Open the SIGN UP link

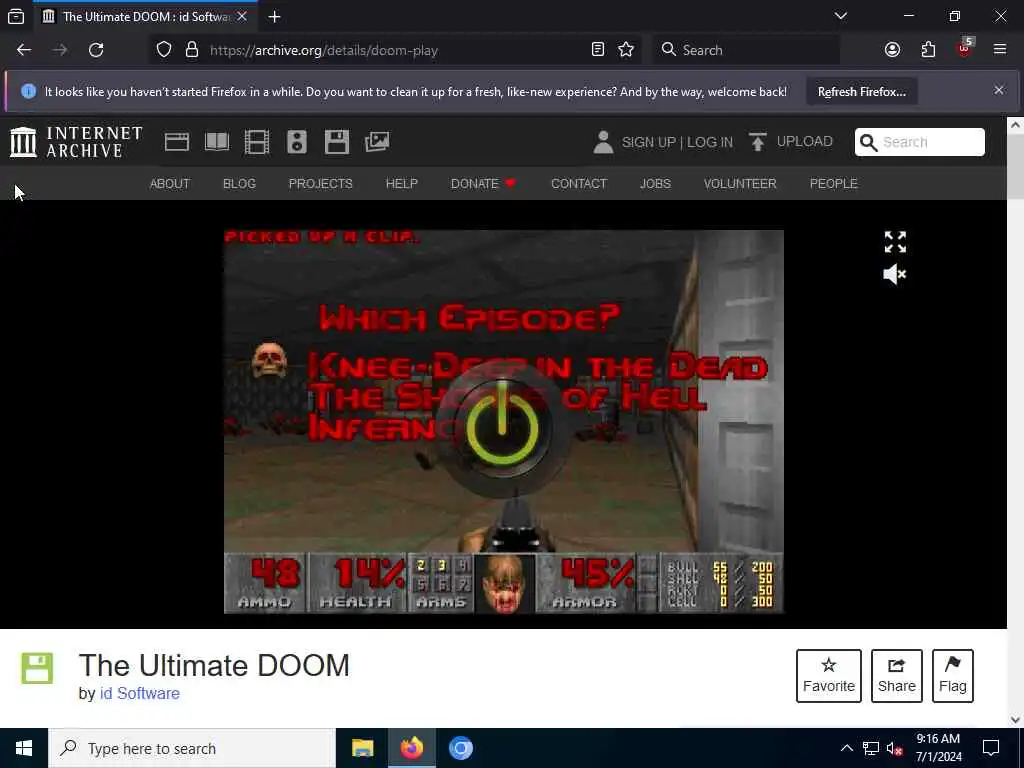(x=648, y=142)
